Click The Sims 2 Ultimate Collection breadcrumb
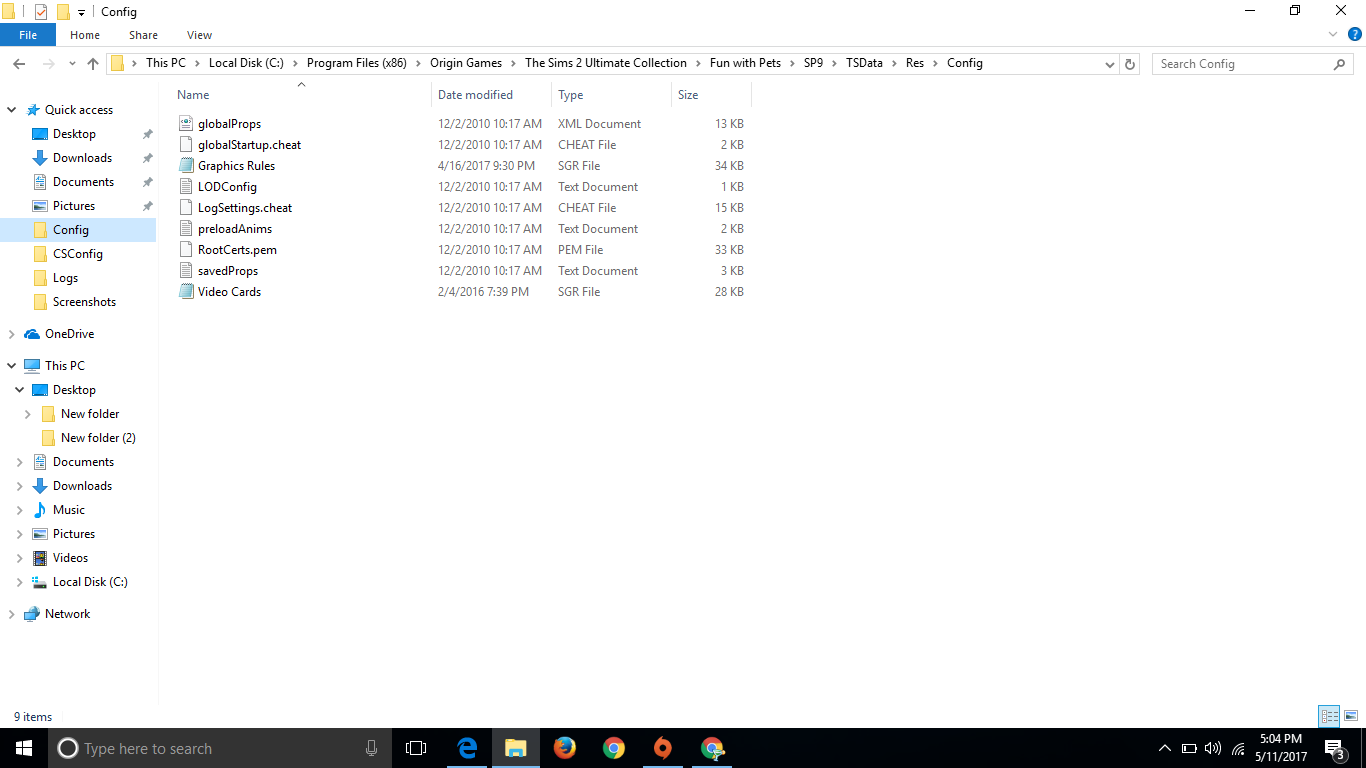 pos(605,63)
